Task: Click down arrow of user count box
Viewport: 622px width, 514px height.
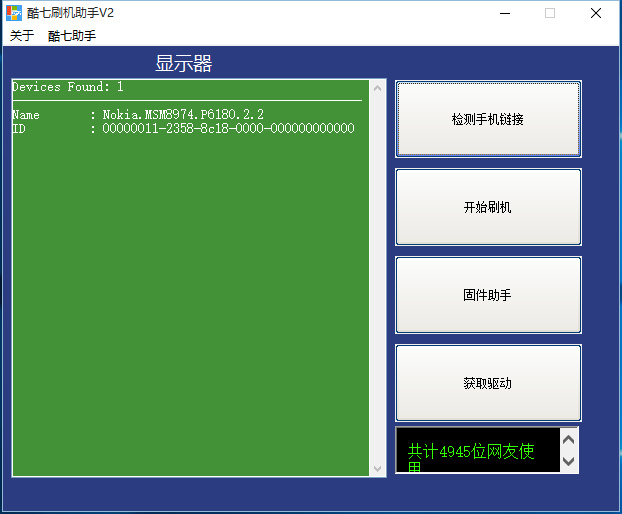Action: click(x=569, y=461)
